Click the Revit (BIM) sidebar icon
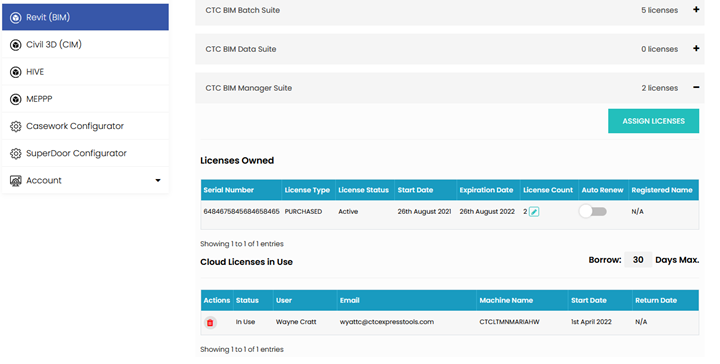Image resolution: width=720 pixels, height=364 pixels. point(16,17)
